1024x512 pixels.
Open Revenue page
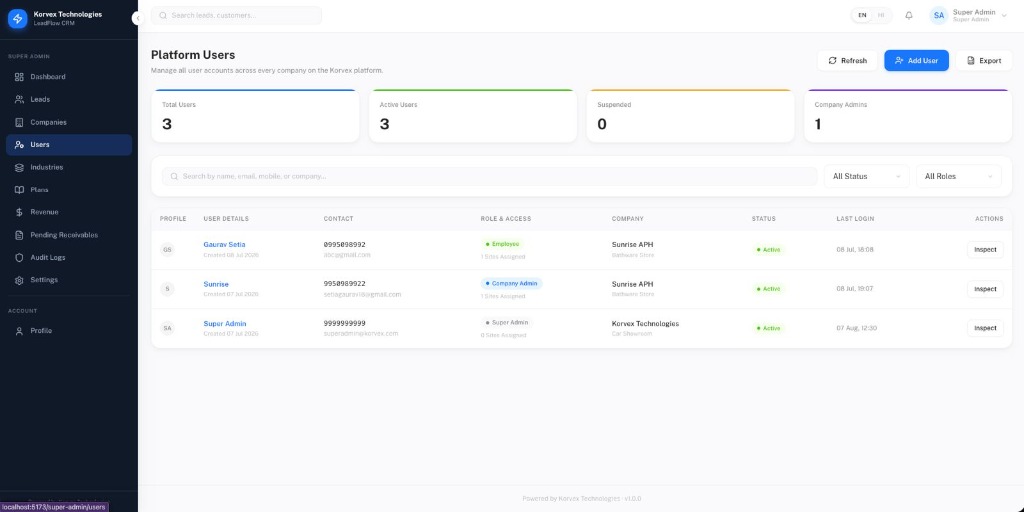coord(69,212)
